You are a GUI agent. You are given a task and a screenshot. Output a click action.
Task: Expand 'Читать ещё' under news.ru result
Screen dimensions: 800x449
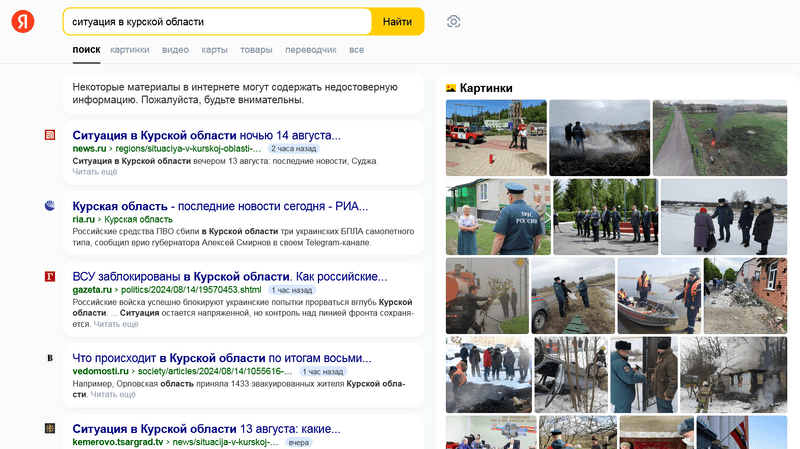pos(95,172)
